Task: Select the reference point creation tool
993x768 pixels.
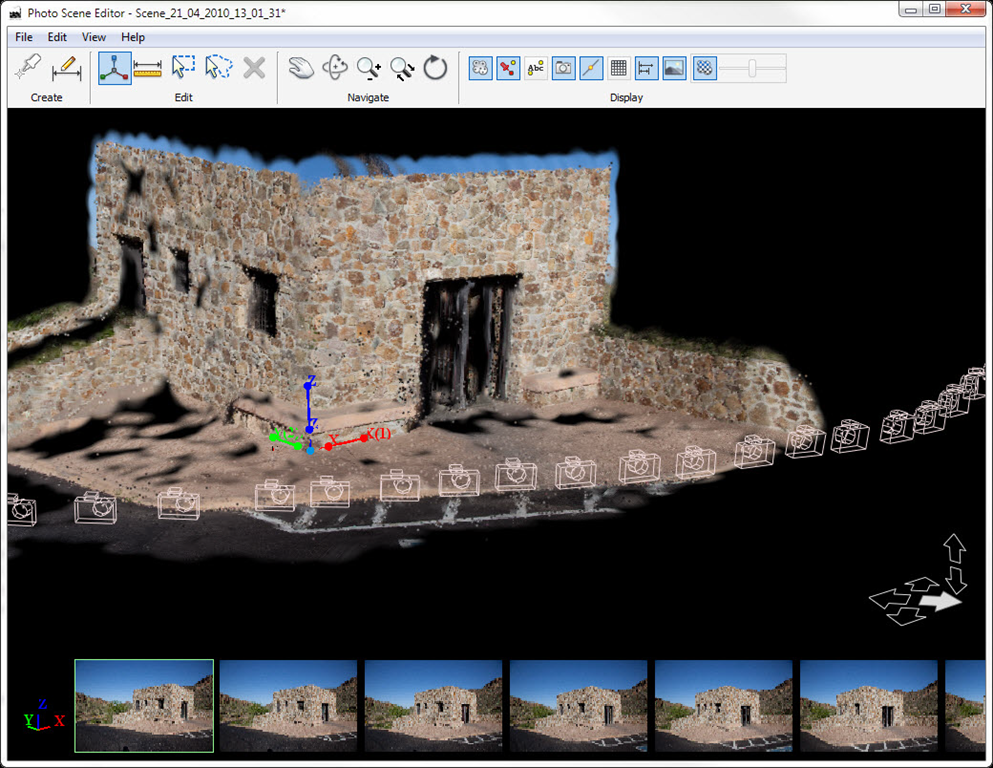Action: tap(28, 67)
